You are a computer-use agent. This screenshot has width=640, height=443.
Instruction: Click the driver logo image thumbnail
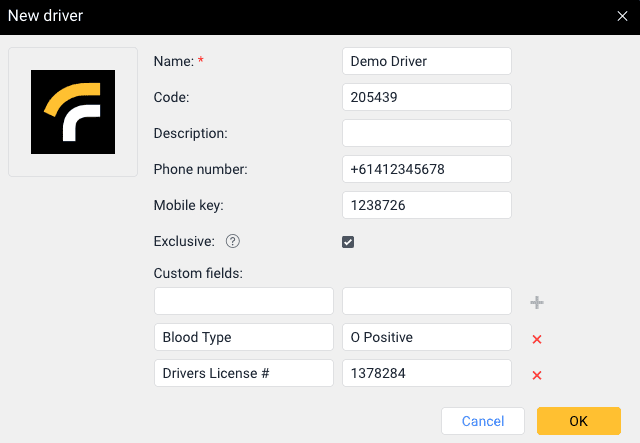pyautogui.click(x=73, y=112)
